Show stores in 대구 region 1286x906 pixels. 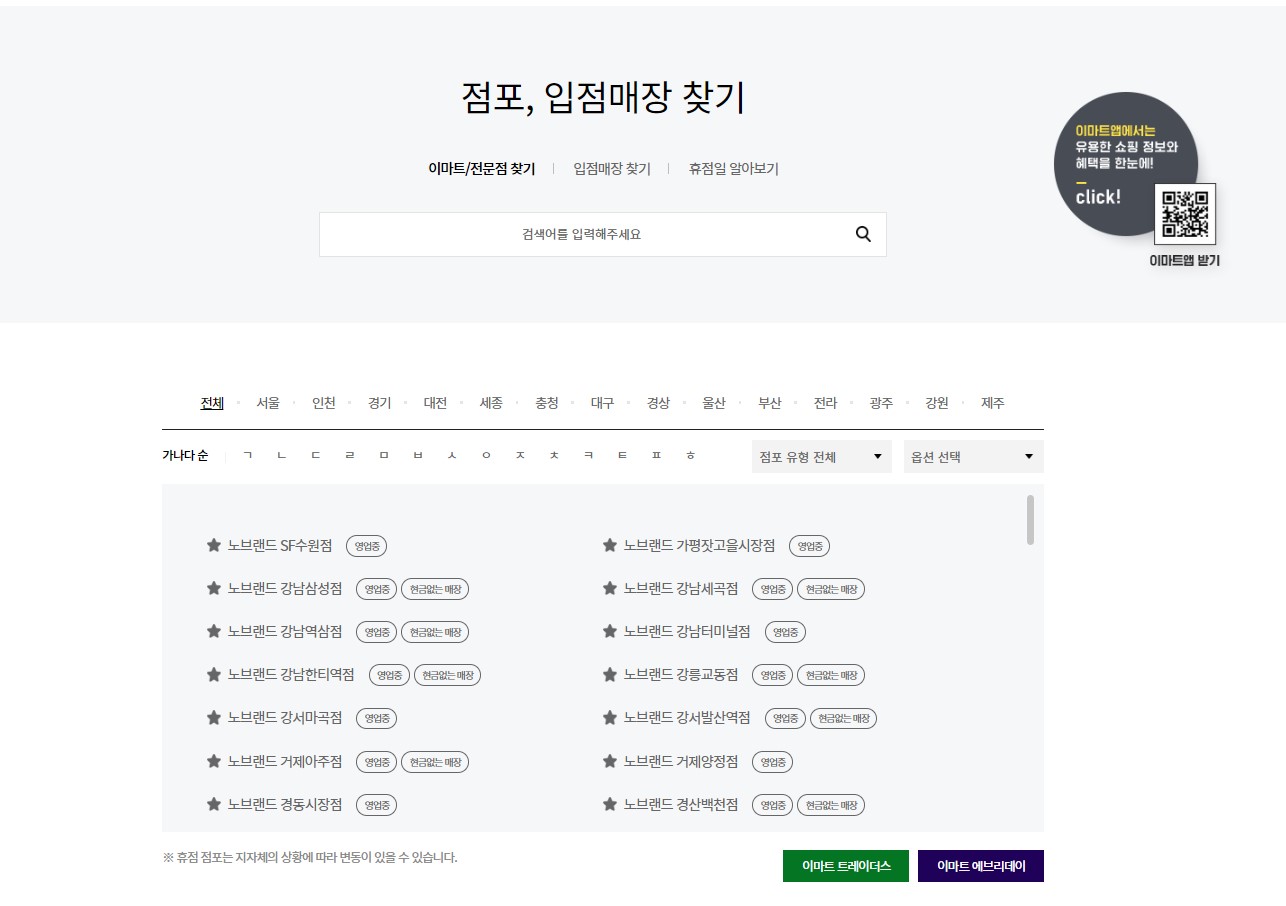point(602,403)
